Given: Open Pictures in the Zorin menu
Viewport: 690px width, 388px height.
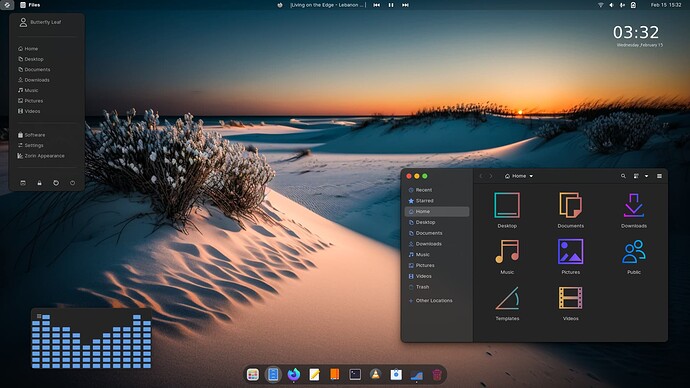Looking at the screenshot, I should [x=30, y=101].
